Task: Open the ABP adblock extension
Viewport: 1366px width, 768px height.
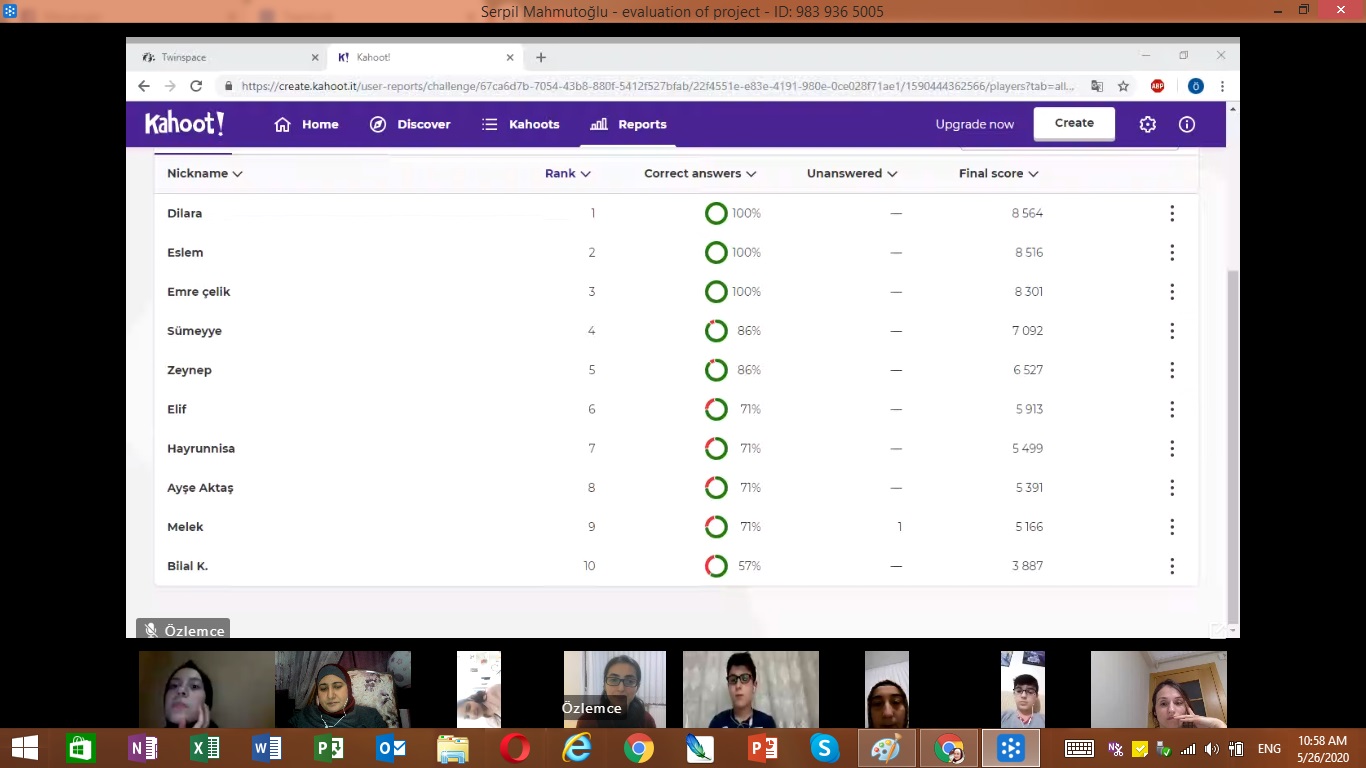Action: coord(1157,86)
